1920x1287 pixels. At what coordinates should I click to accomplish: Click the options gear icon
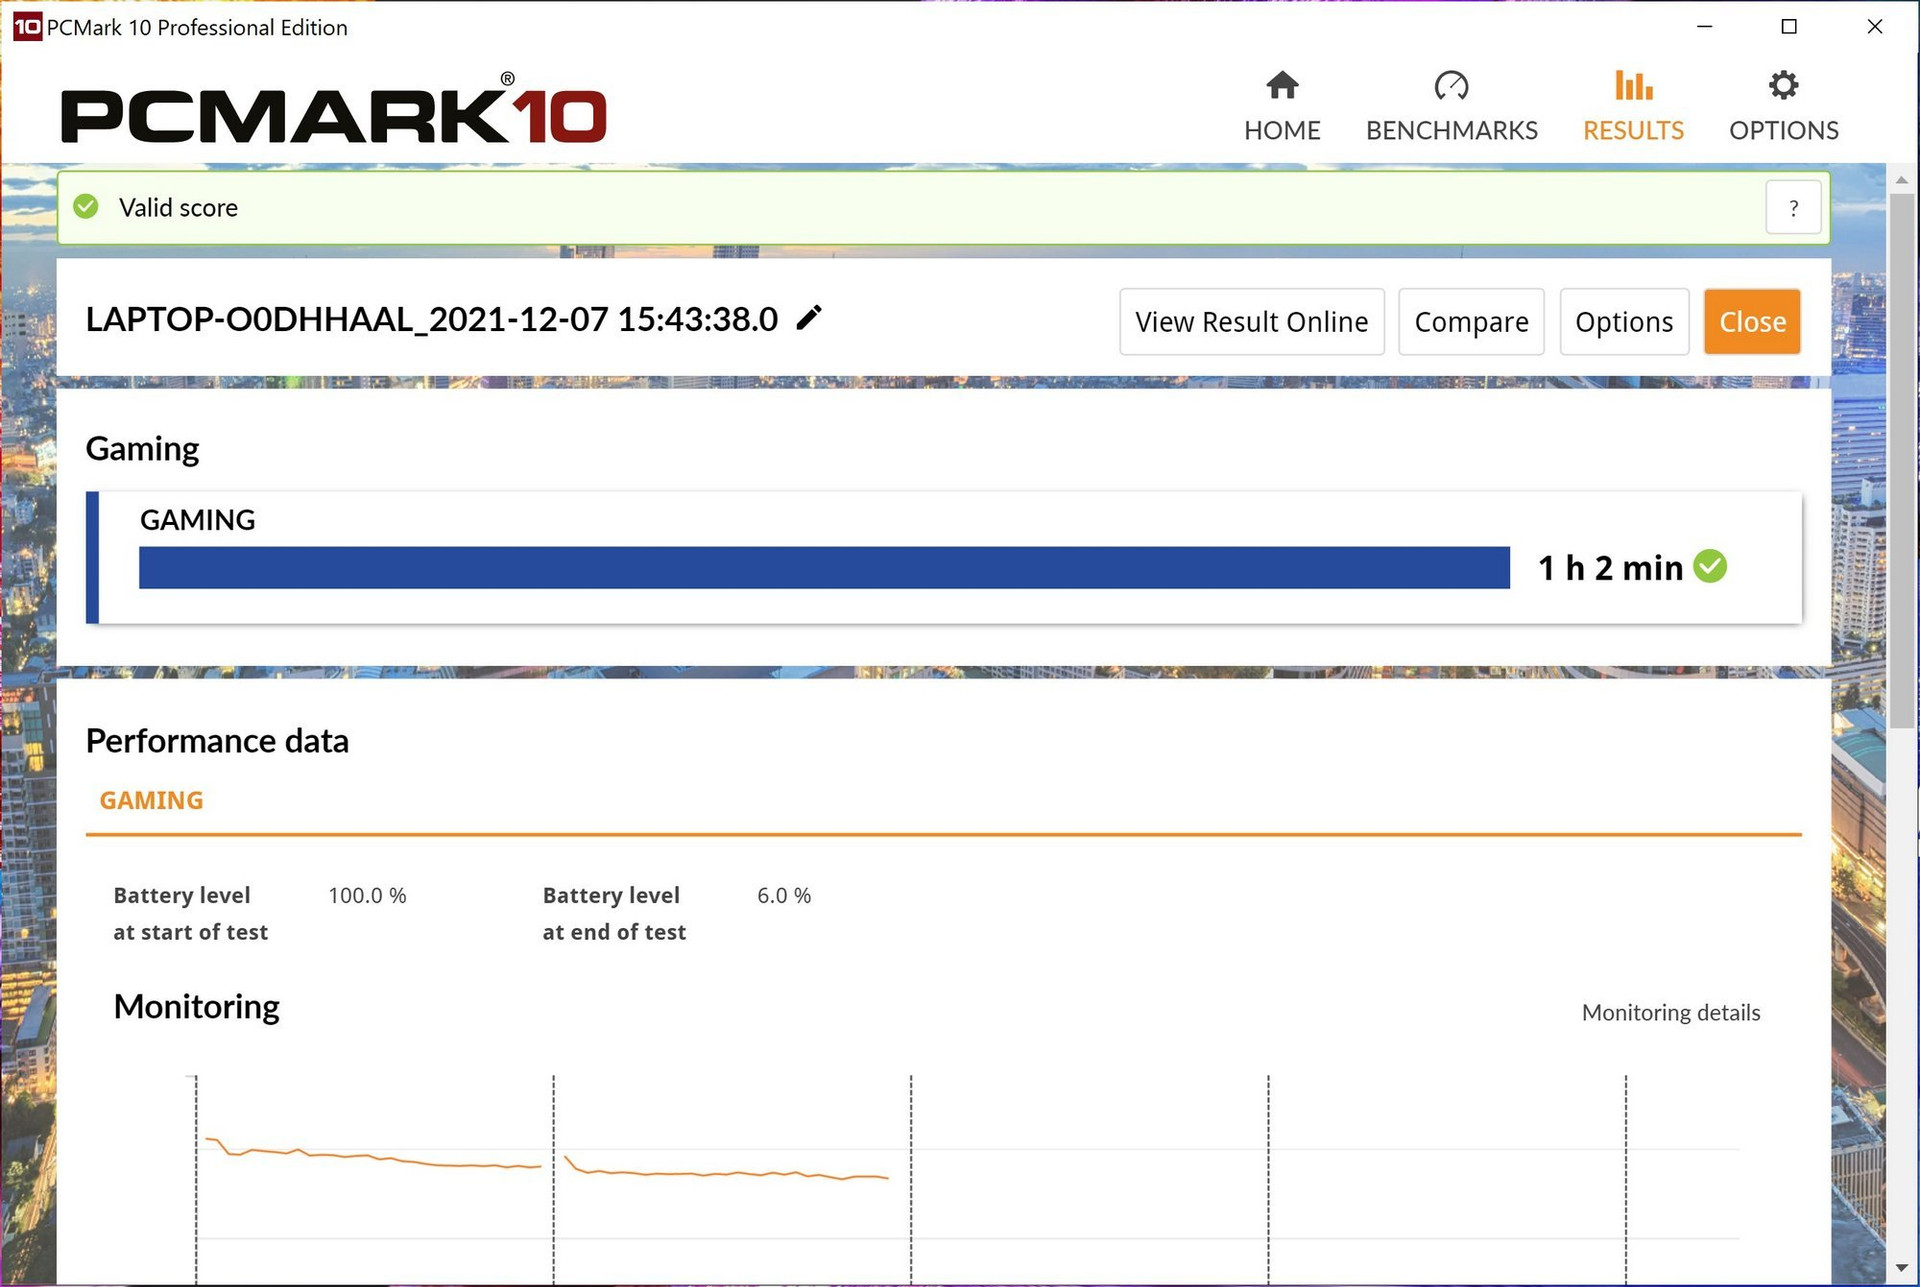[x=1783, y=86]
